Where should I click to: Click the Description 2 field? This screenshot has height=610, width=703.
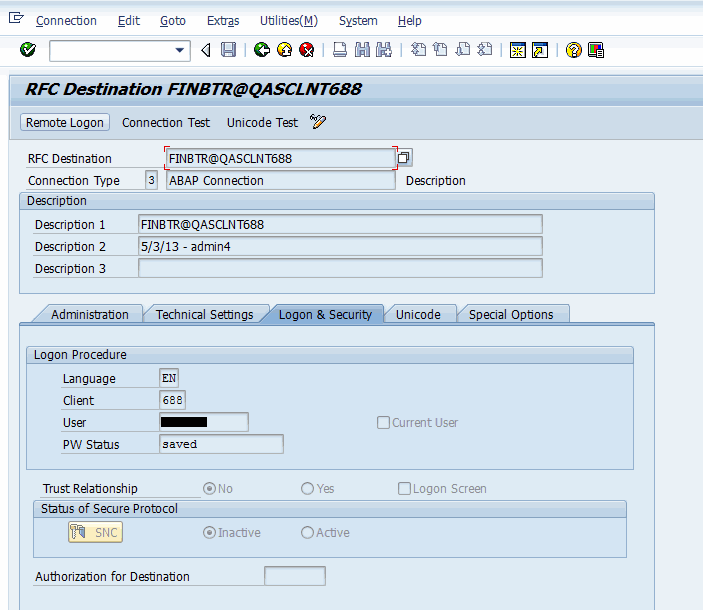340,246
